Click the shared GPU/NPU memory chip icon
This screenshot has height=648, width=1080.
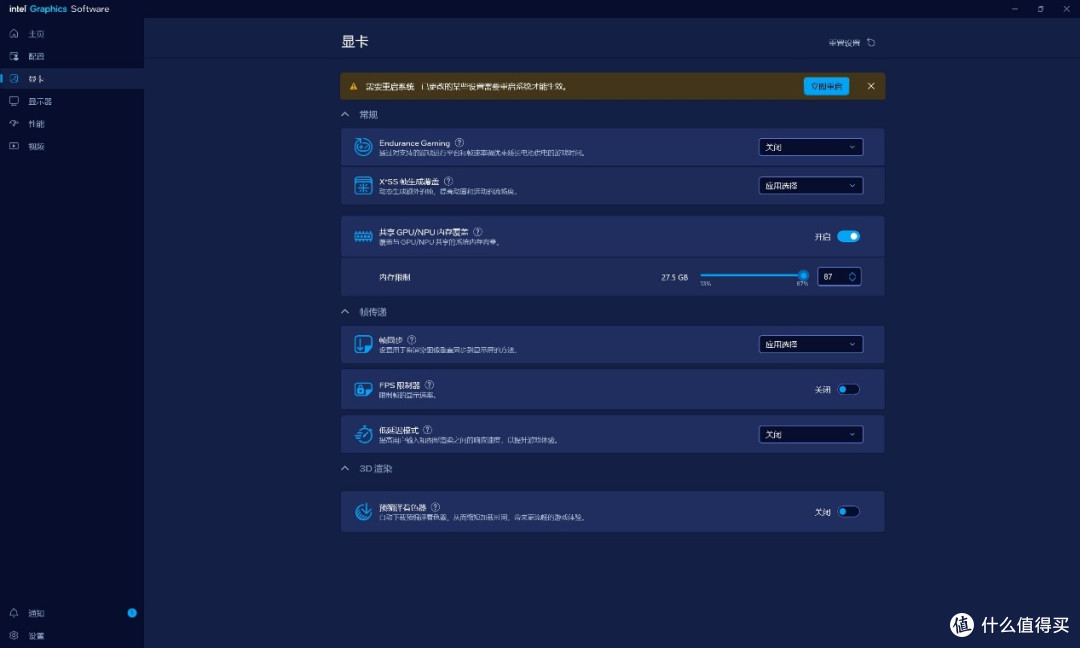pos(363,236)
